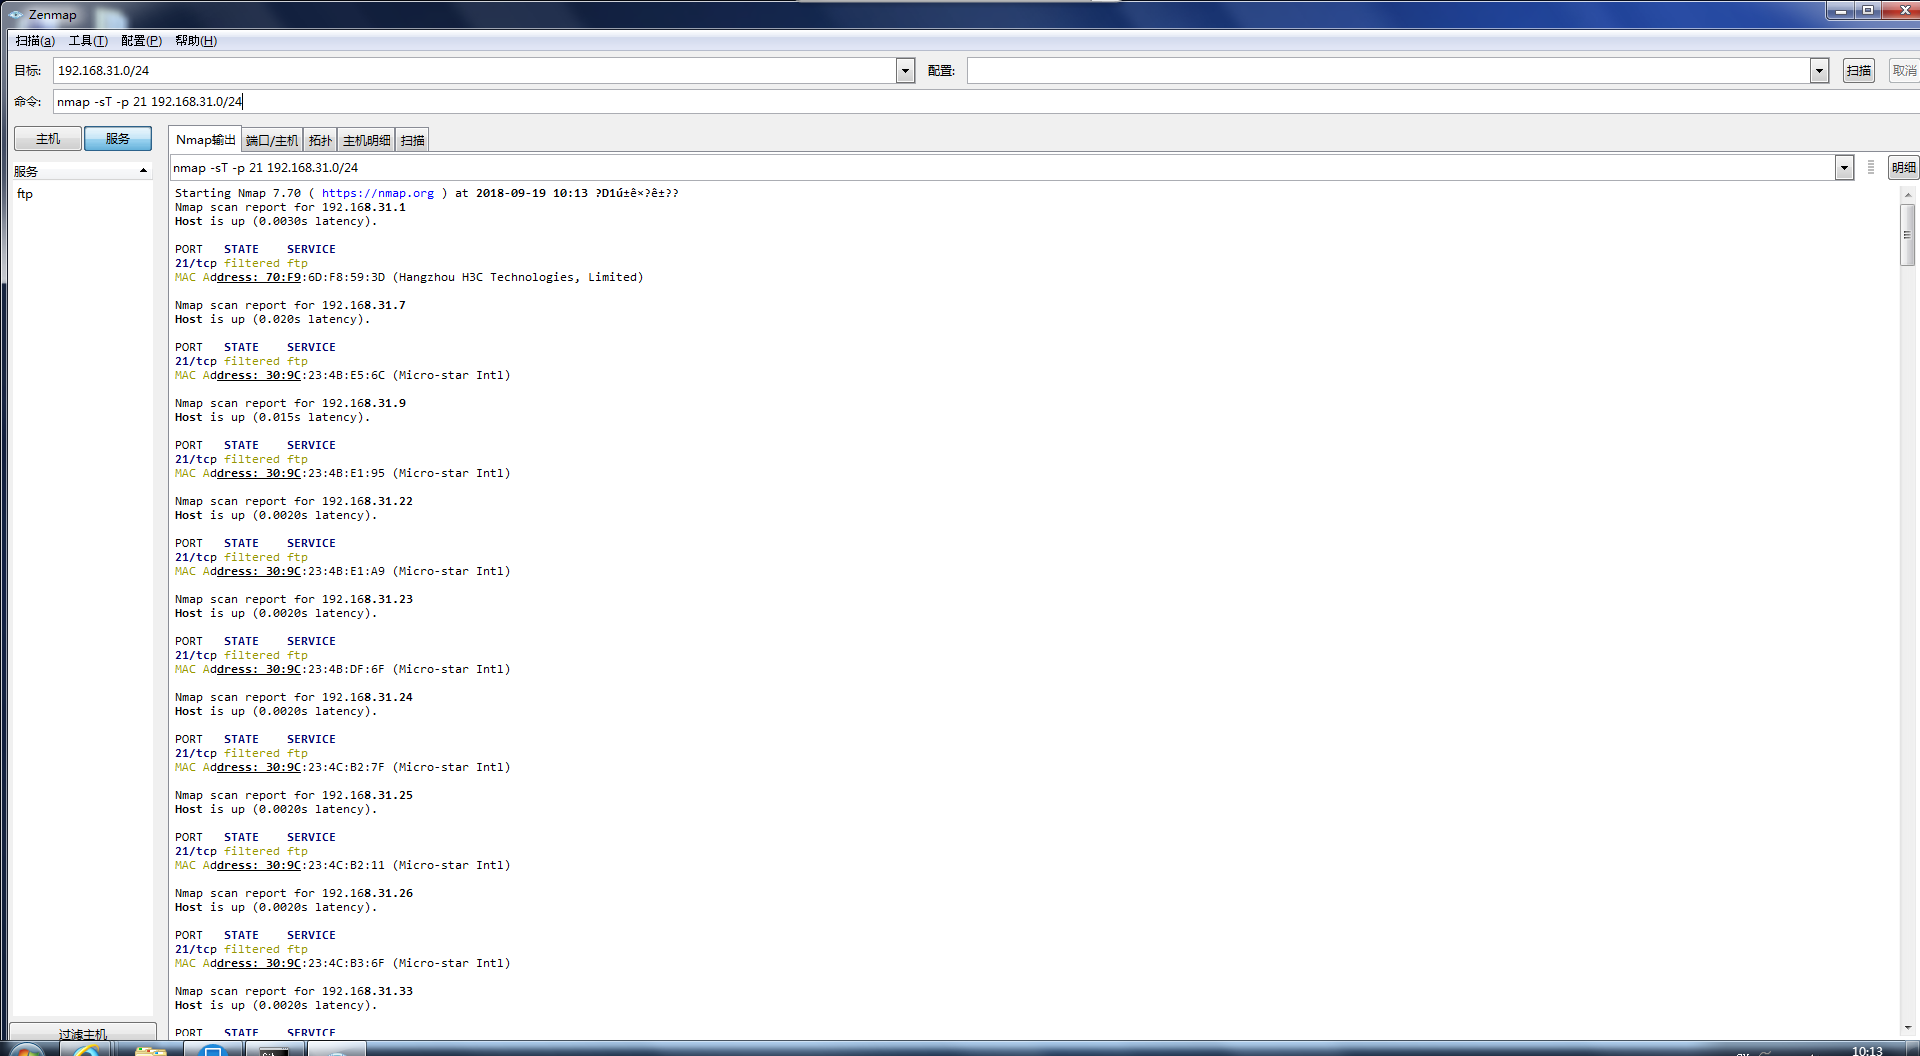Viewport: 1920px width, 1056px height.
Task: Click the scan output selector showing nmap -sT command
Action: click(x=1003, y=168)
